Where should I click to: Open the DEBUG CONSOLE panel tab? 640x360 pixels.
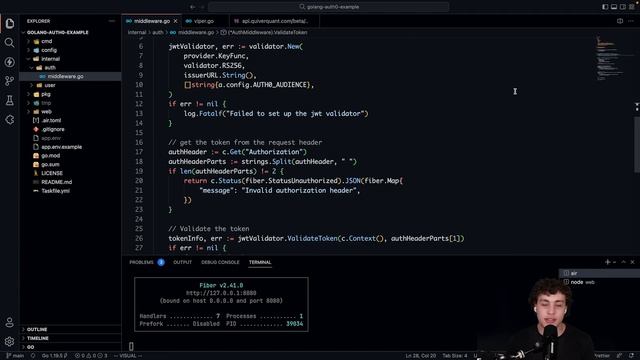220,262
